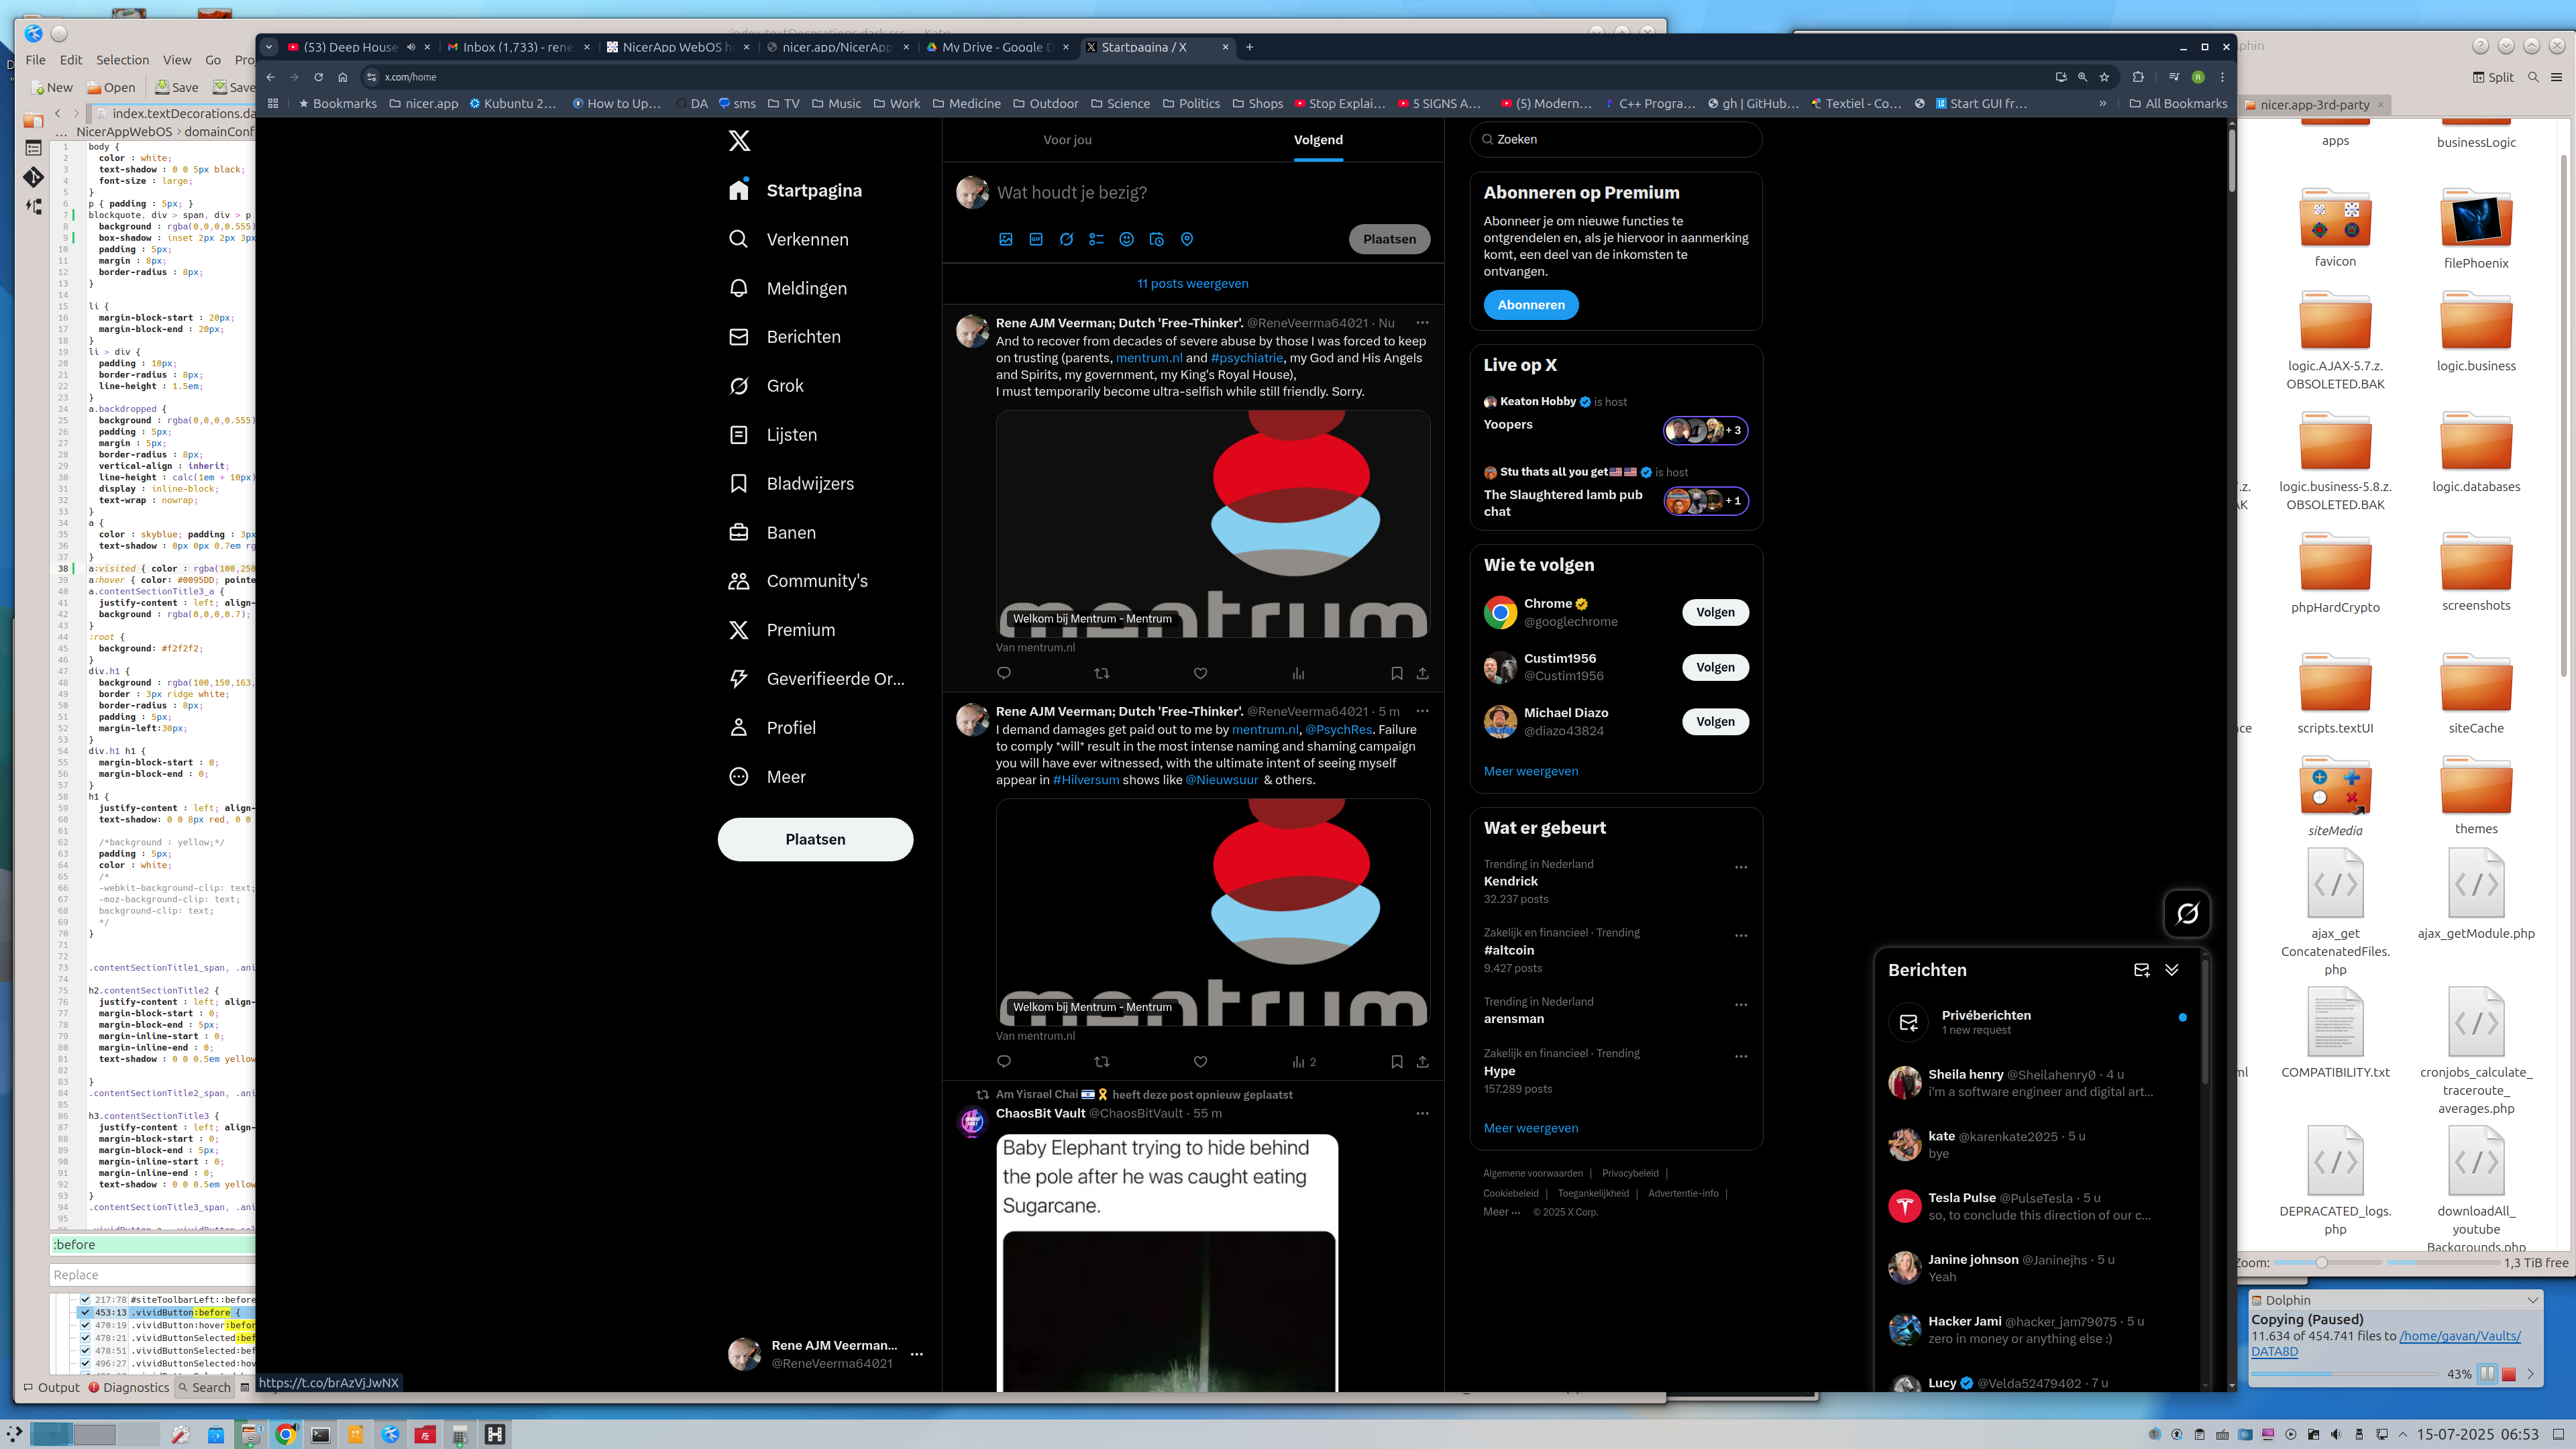Uncheck search result 496:27 .vividButtonSelected:hov
2576x1449 pixels.
tap(85, 1364)
